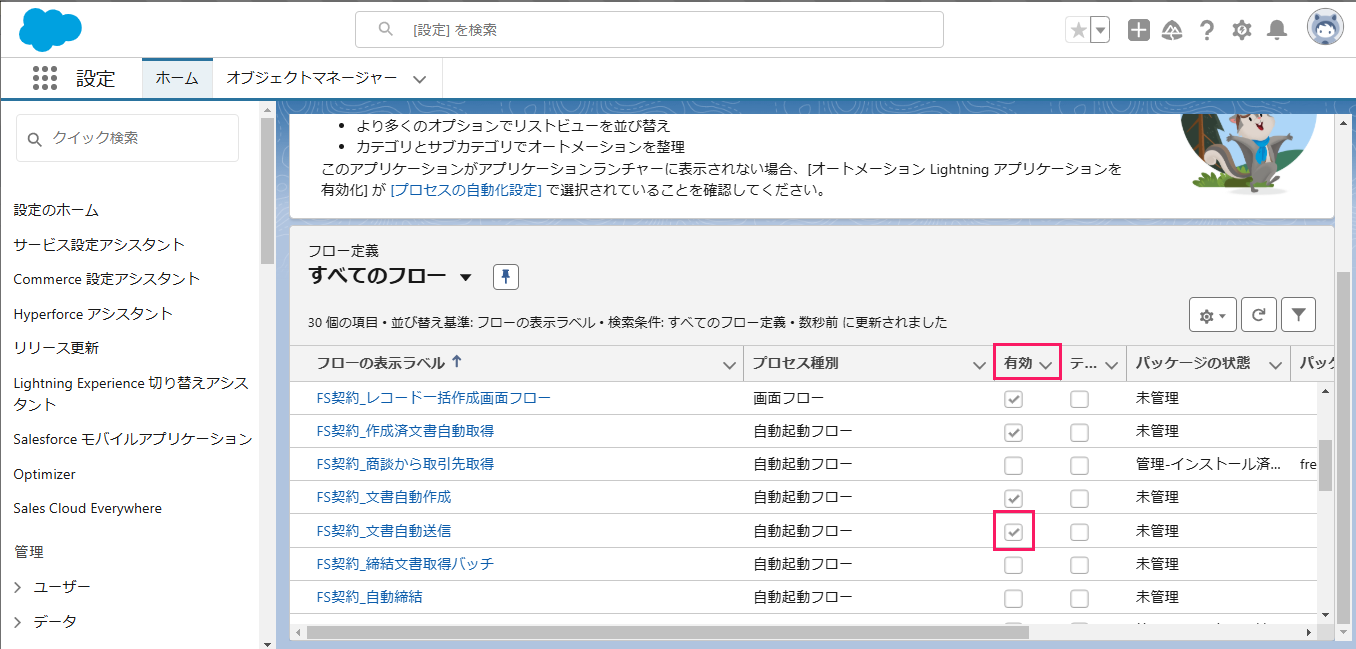The image size is (1356, 649).
Task: Refresh the flow list
Action: click(x=1259, y=315)
